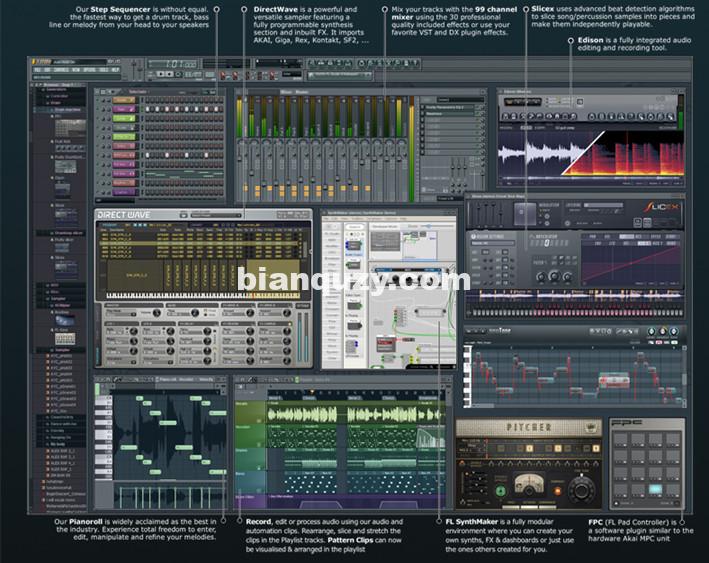This screenshot has width=709, height=563.
Task: Click the first icon in Edison's toolbar
Action: pos(506,117)
